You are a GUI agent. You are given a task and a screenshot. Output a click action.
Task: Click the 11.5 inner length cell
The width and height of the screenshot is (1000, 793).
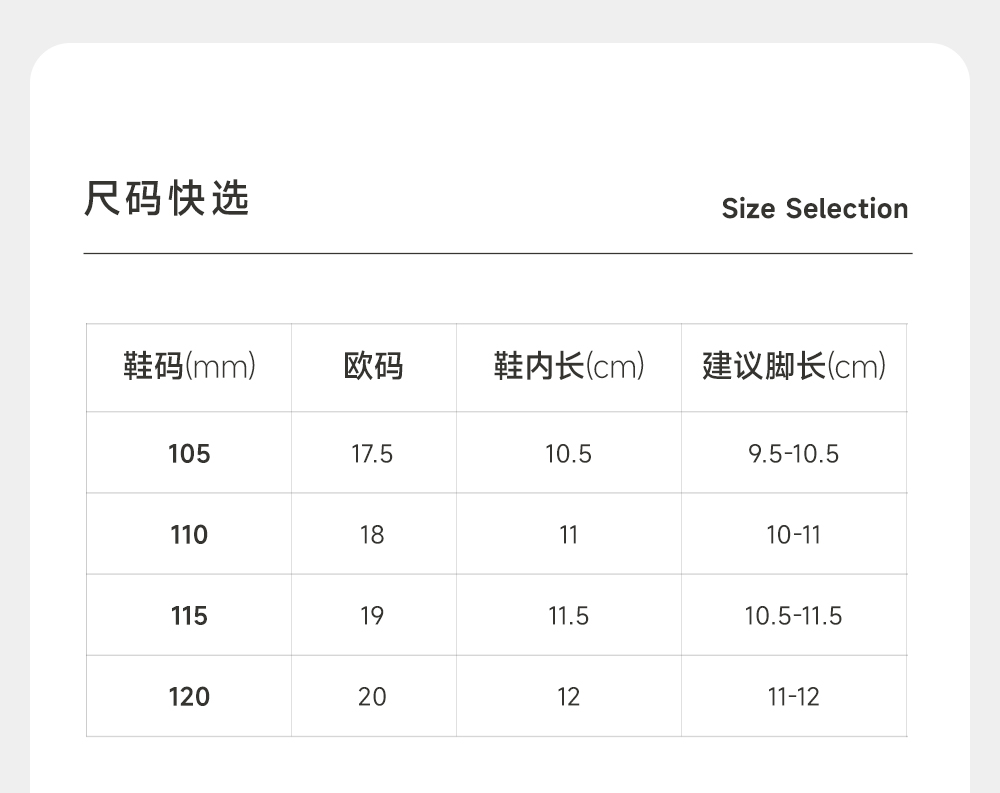click(x=568, y=616)
